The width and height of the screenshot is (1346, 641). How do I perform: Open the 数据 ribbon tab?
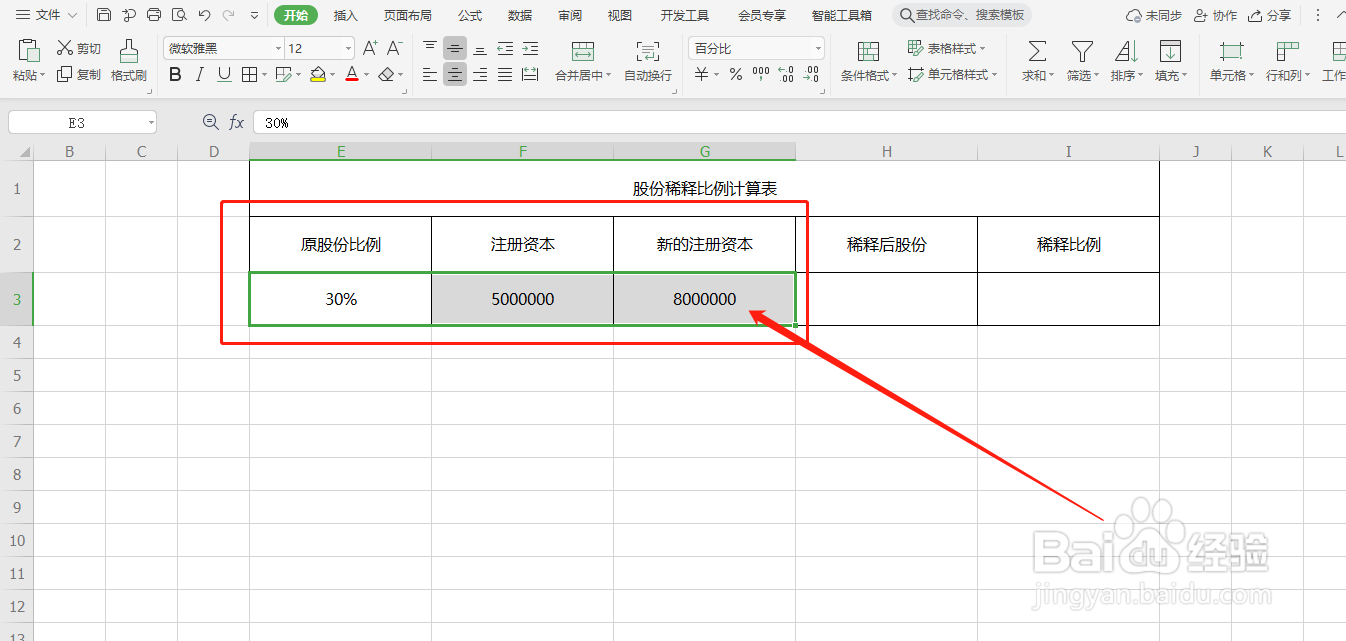pyautogui.click(x=519, y=15)
